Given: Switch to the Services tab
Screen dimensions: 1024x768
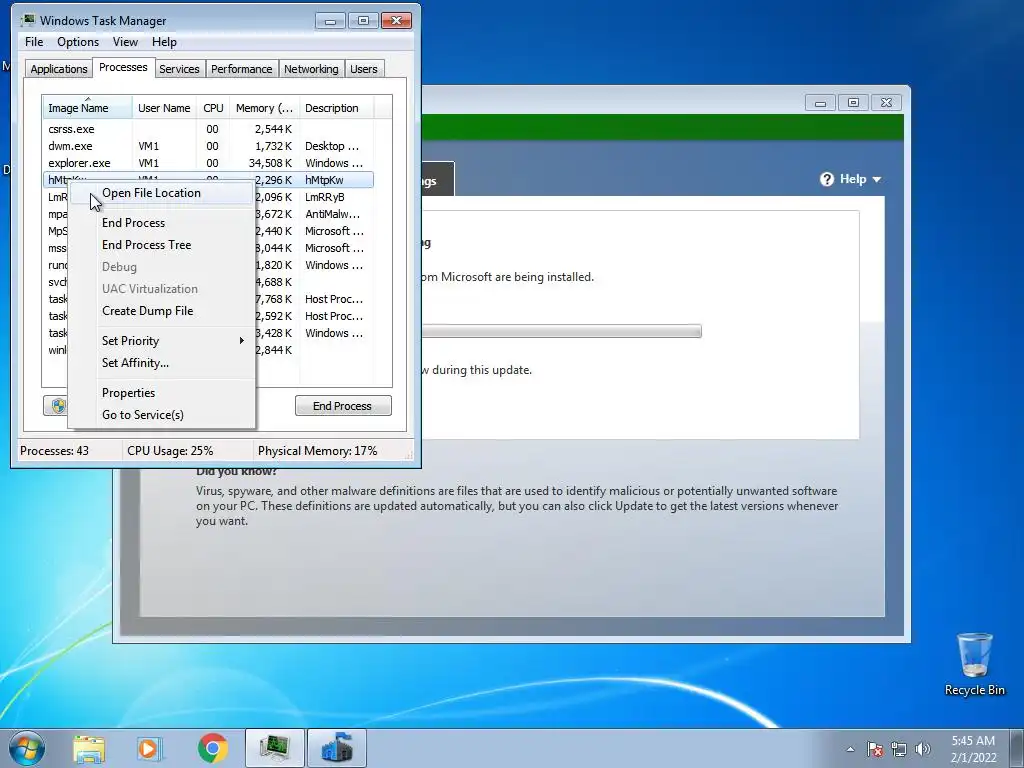Looking at the screenshot, I should click(x=179, y=69).
